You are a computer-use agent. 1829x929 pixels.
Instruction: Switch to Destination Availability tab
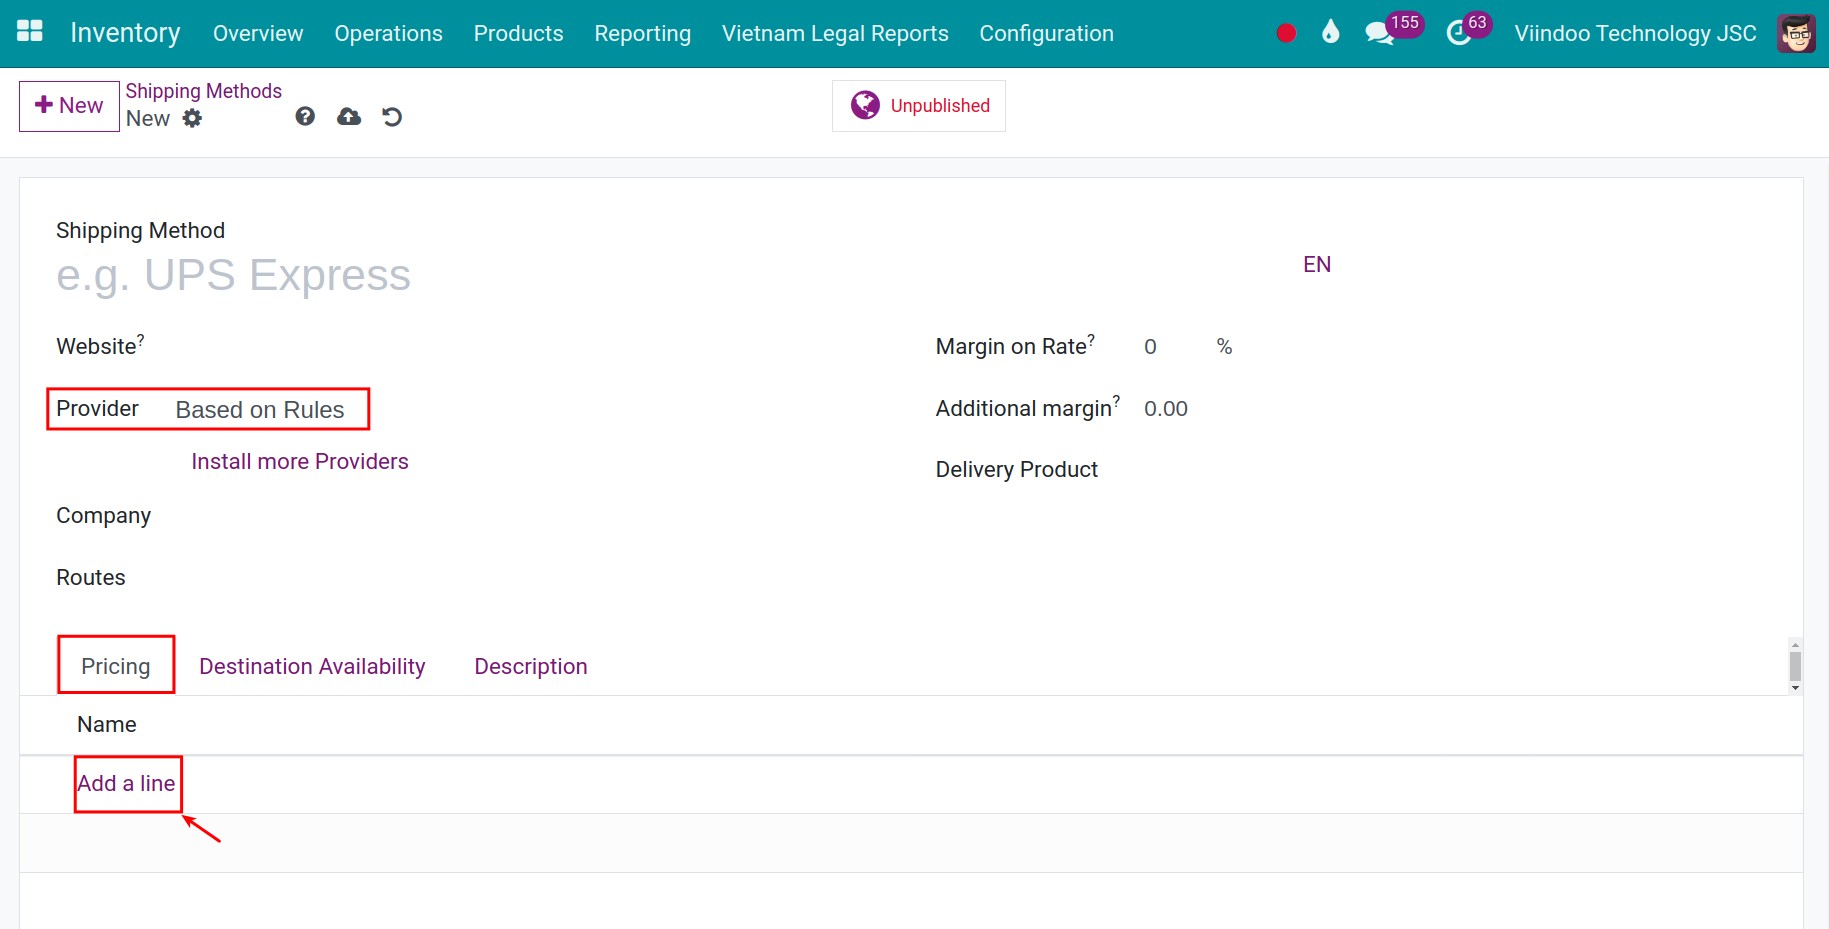point(312,666)
